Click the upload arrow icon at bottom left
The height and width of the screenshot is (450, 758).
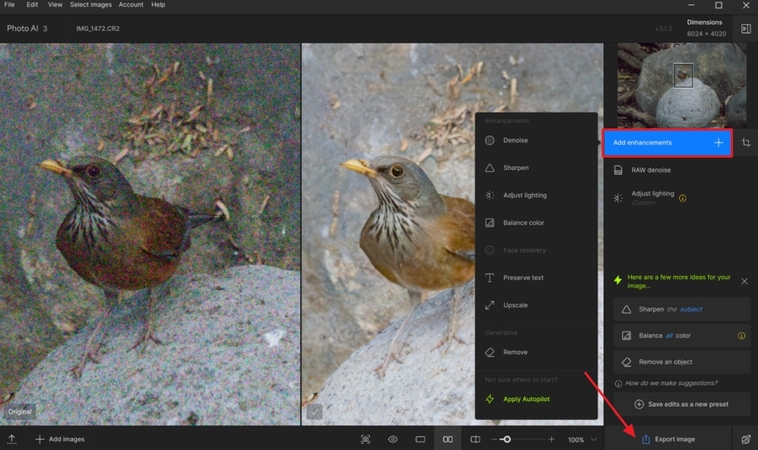coord(12,439)
